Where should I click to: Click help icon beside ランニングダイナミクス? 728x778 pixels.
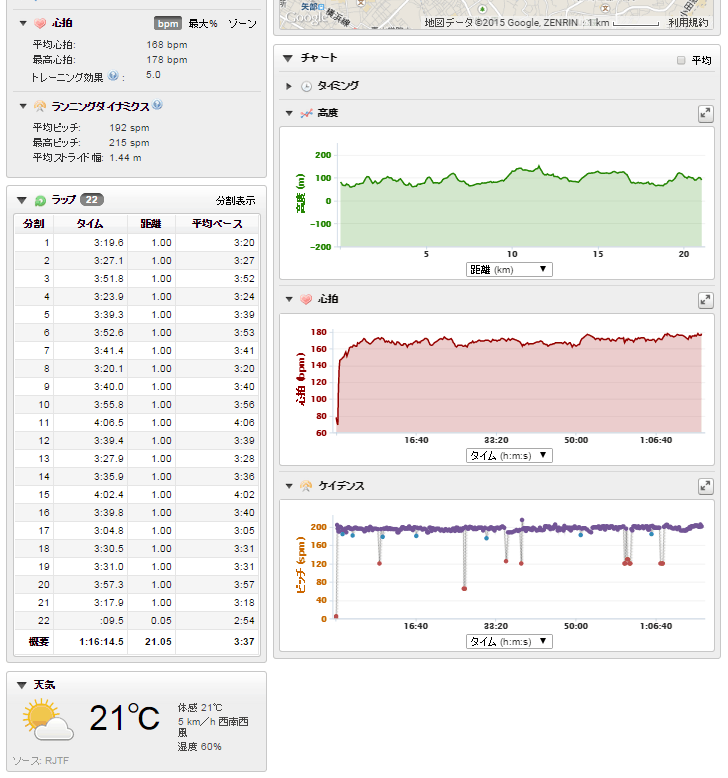point(157,105)
